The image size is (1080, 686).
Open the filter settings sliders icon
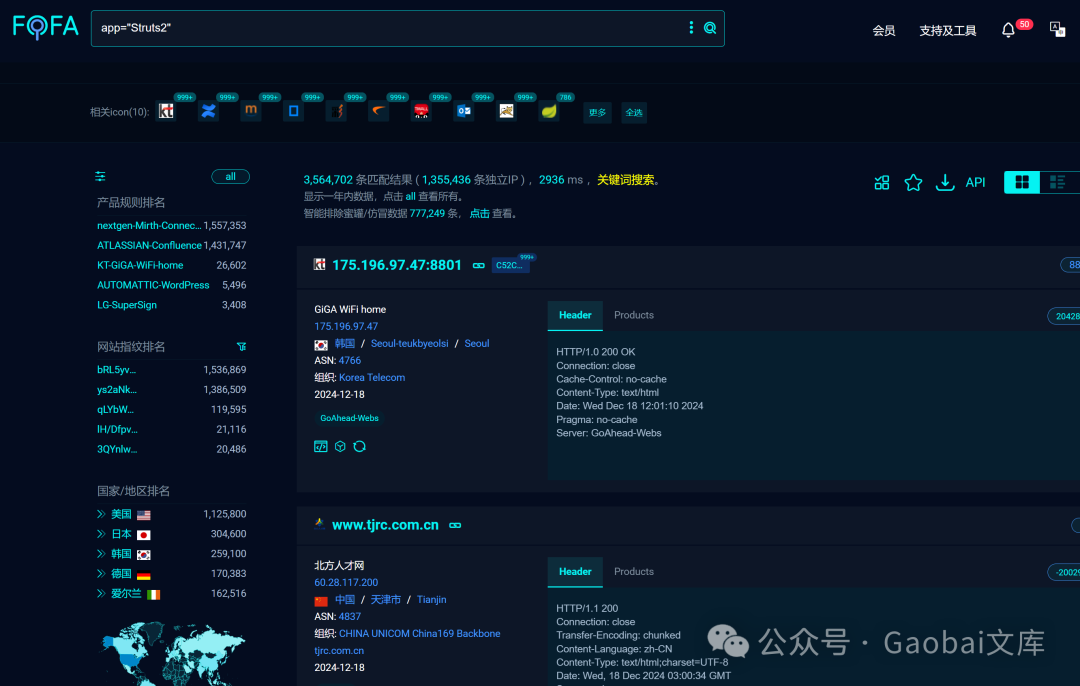point(101,176)
